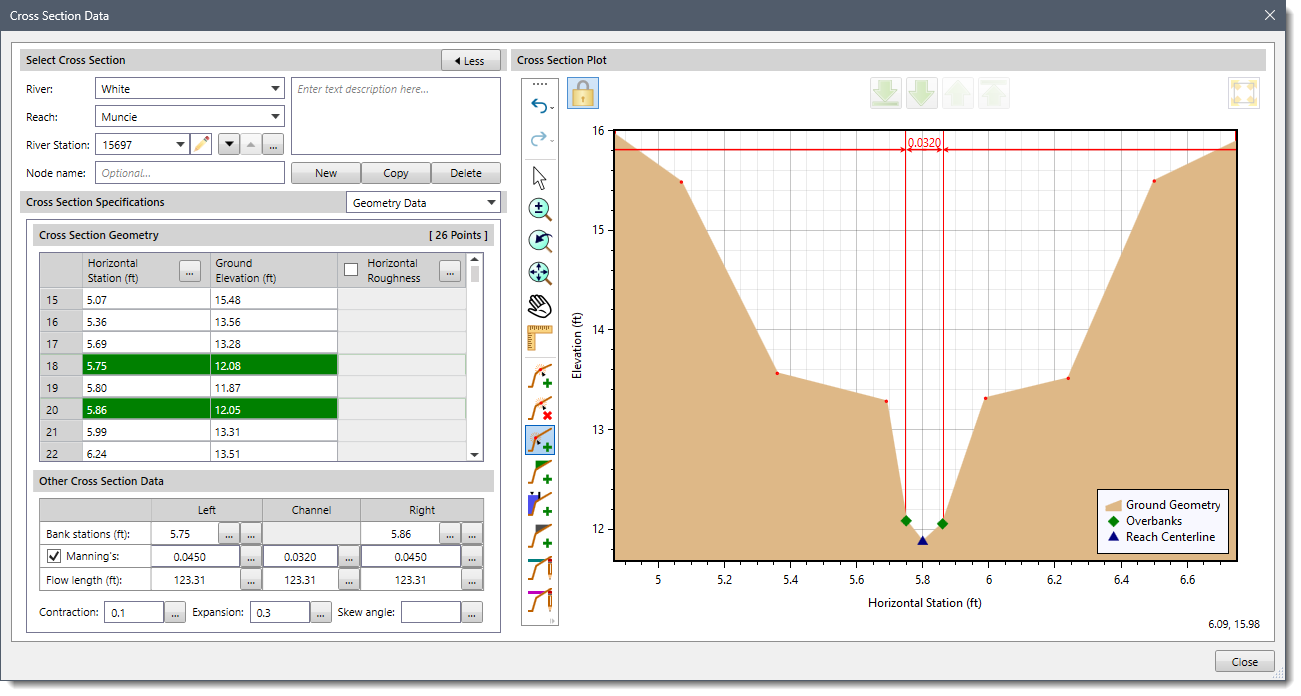This screenshot has height=696, width=1301.
Task: Expand the Geometry Data dropdown
Action: [x=423, y=203]
